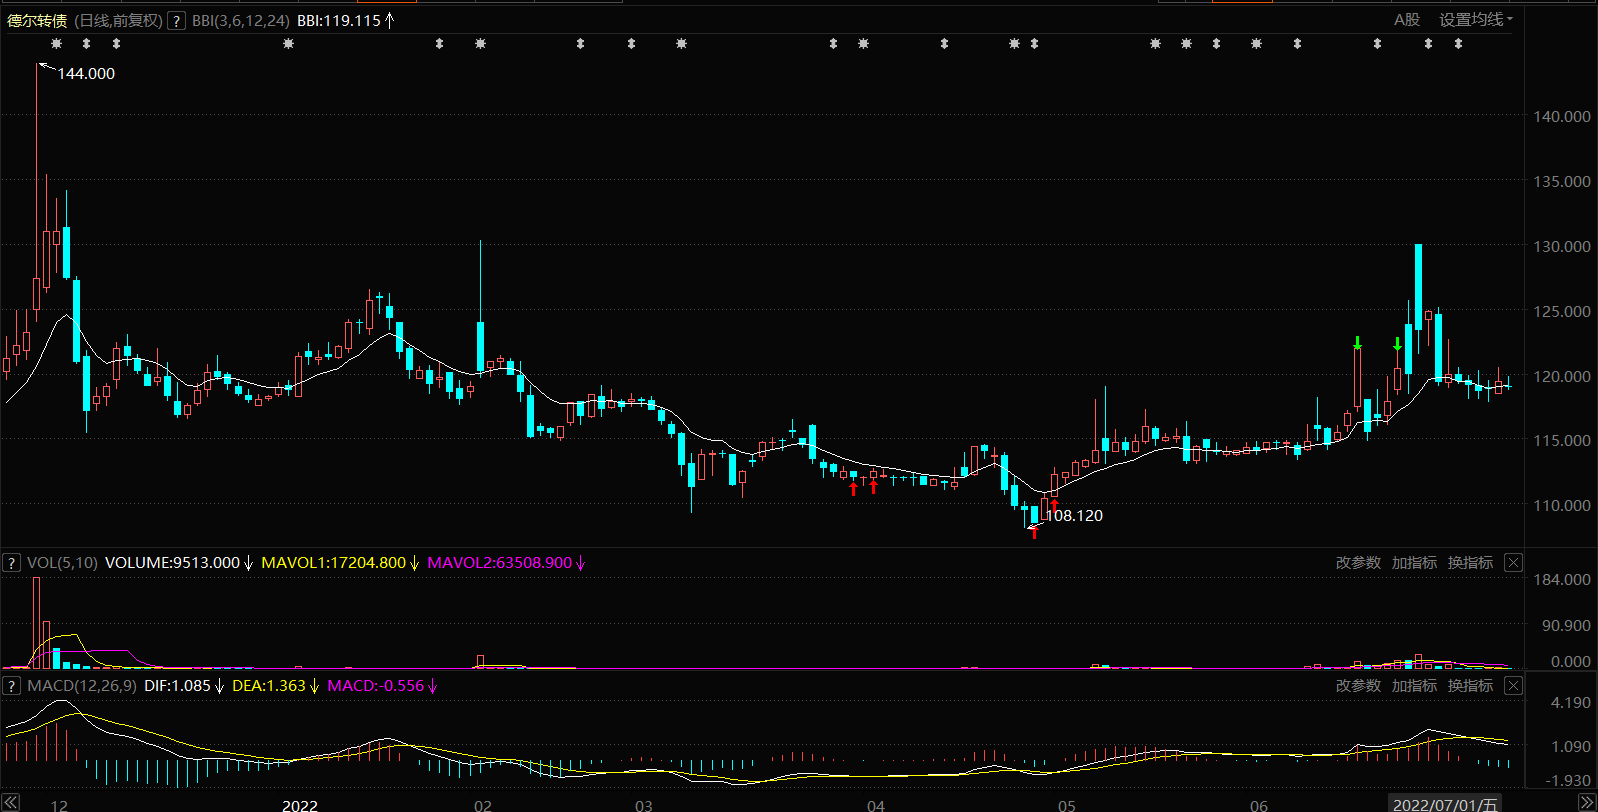Click the upper green down-arrow signal marker
Viewport: 1598px width, 812px height.
(1357, 343)
